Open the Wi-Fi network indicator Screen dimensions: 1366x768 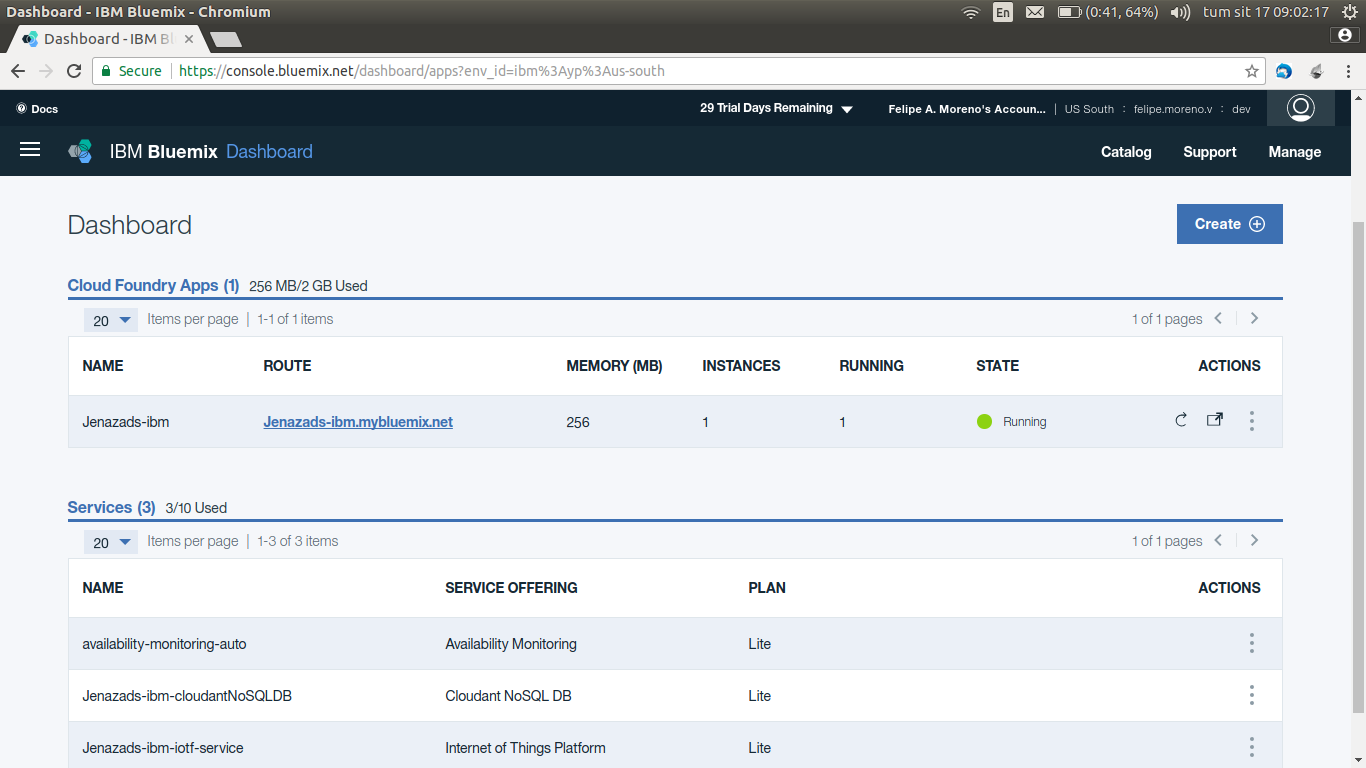[x=970, y=12]
